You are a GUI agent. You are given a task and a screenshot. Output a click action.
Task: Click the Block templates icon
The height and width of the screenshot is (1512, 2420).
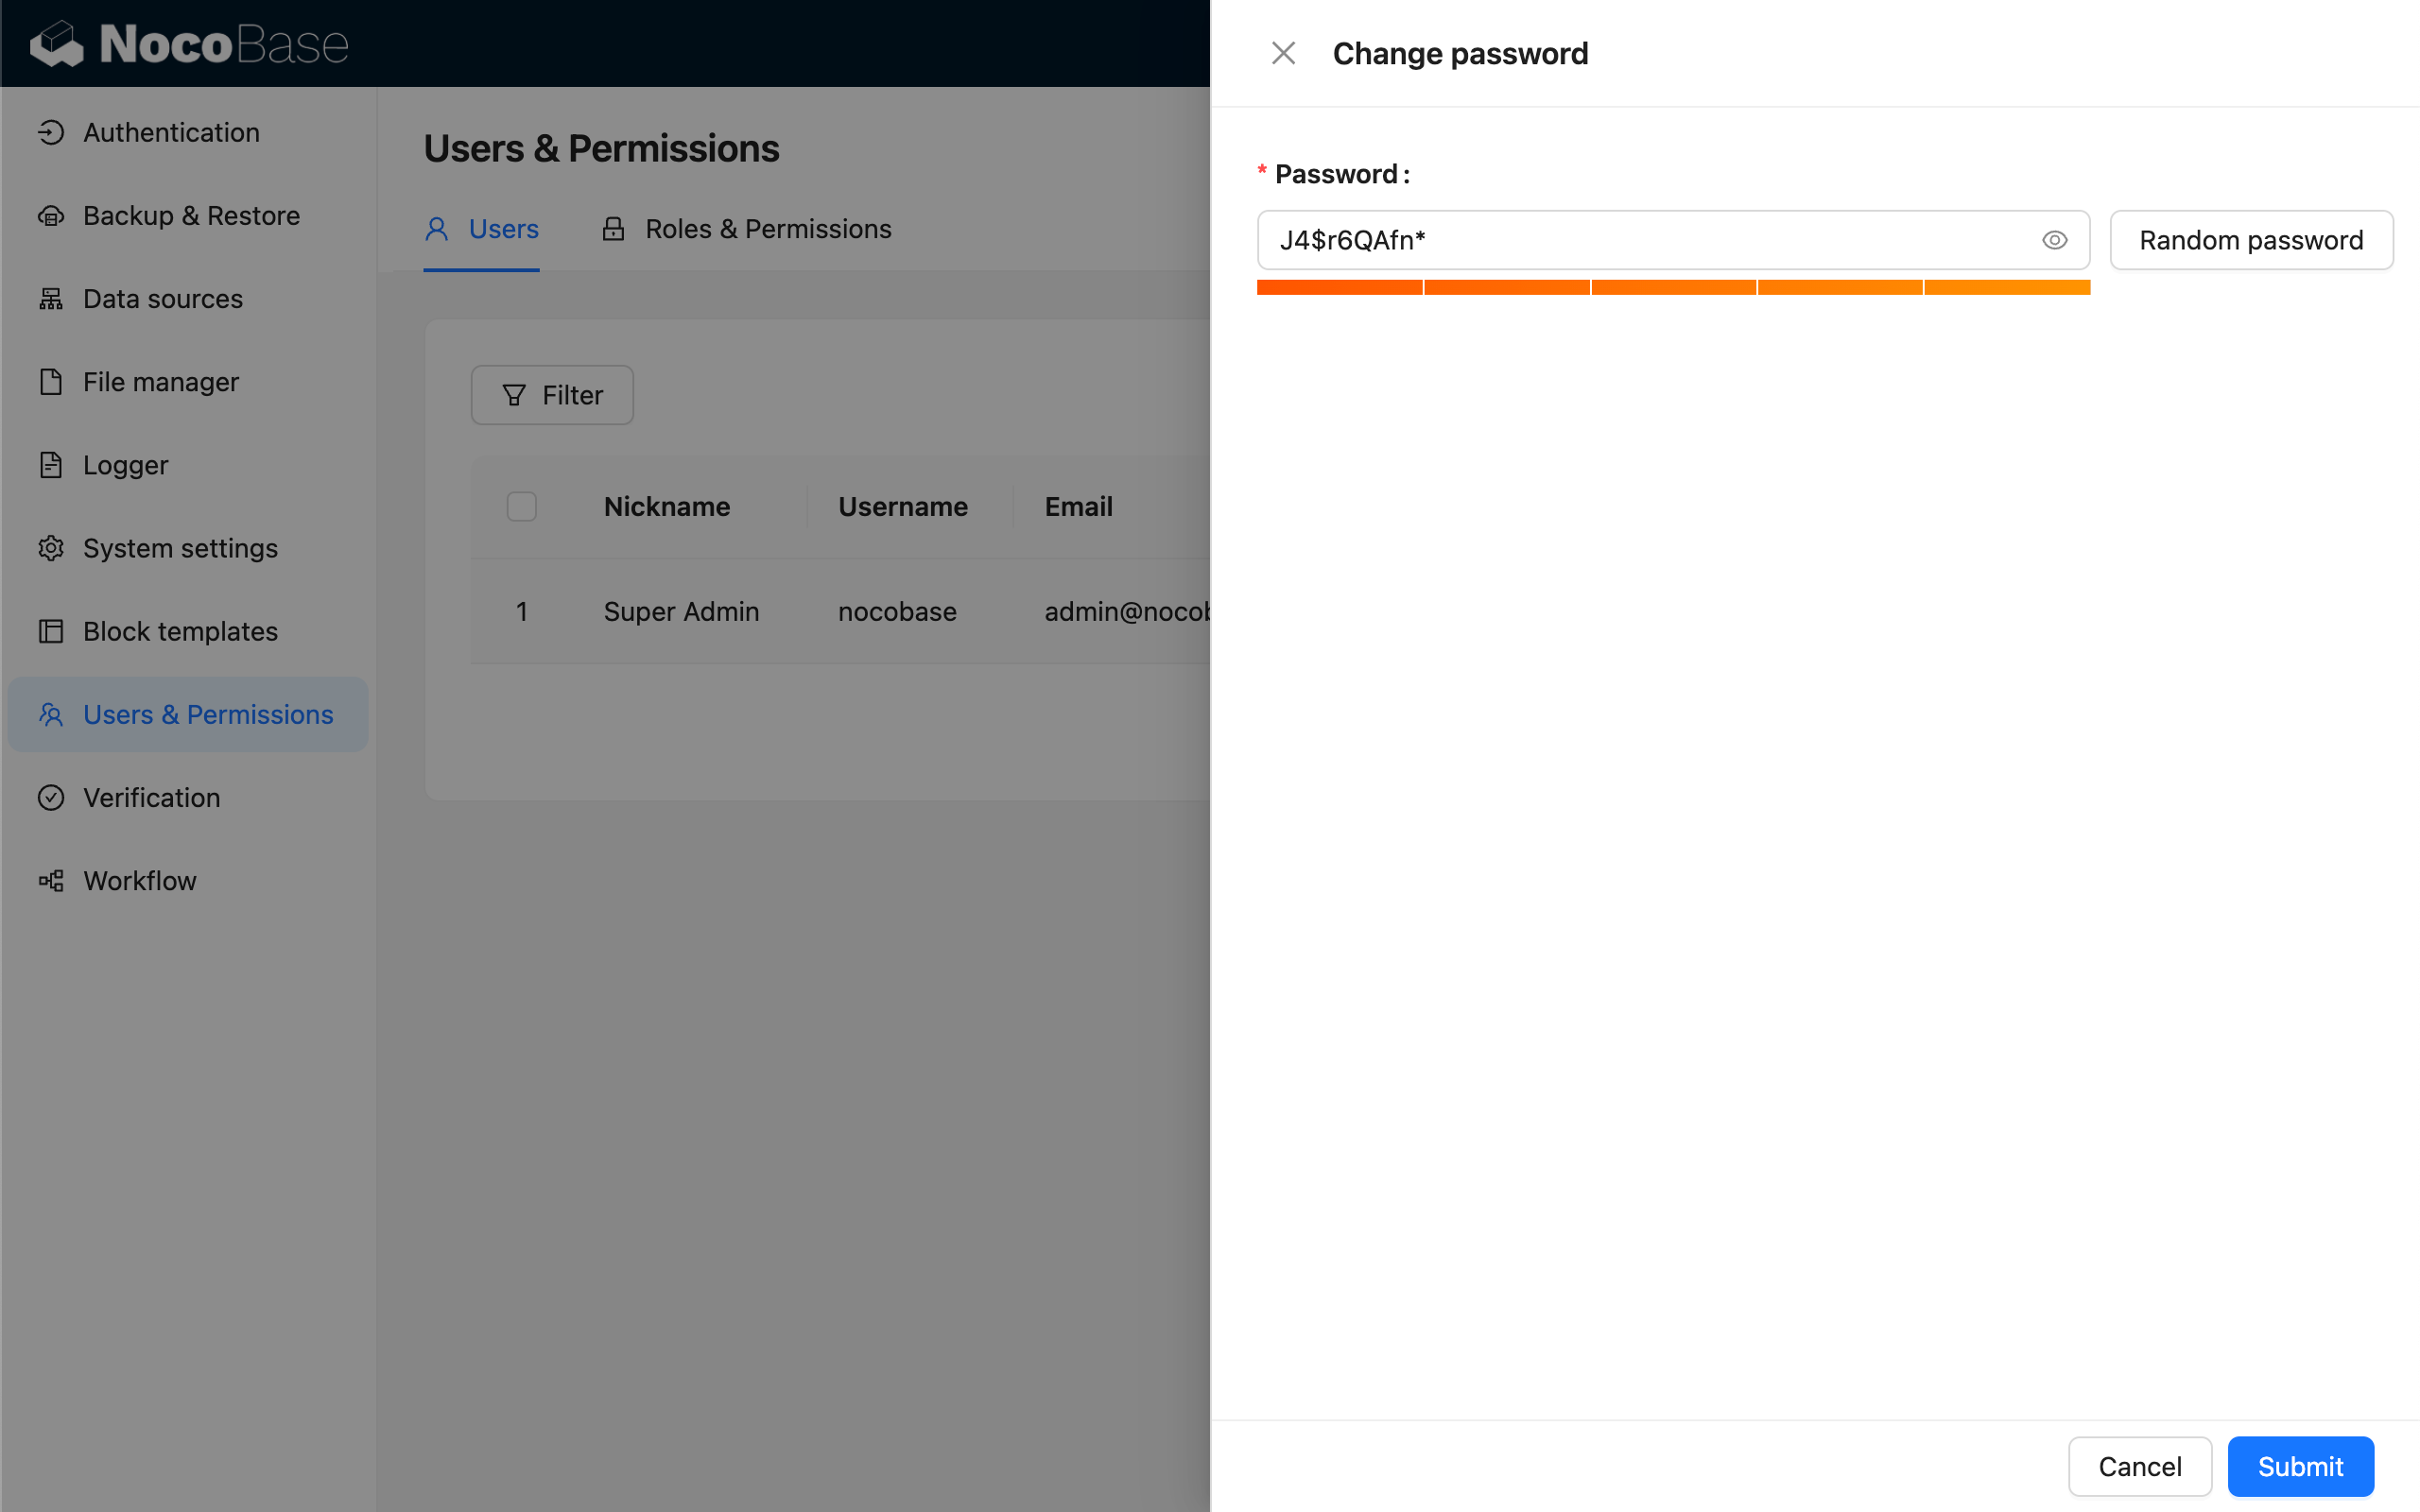(x=51, y=631)
